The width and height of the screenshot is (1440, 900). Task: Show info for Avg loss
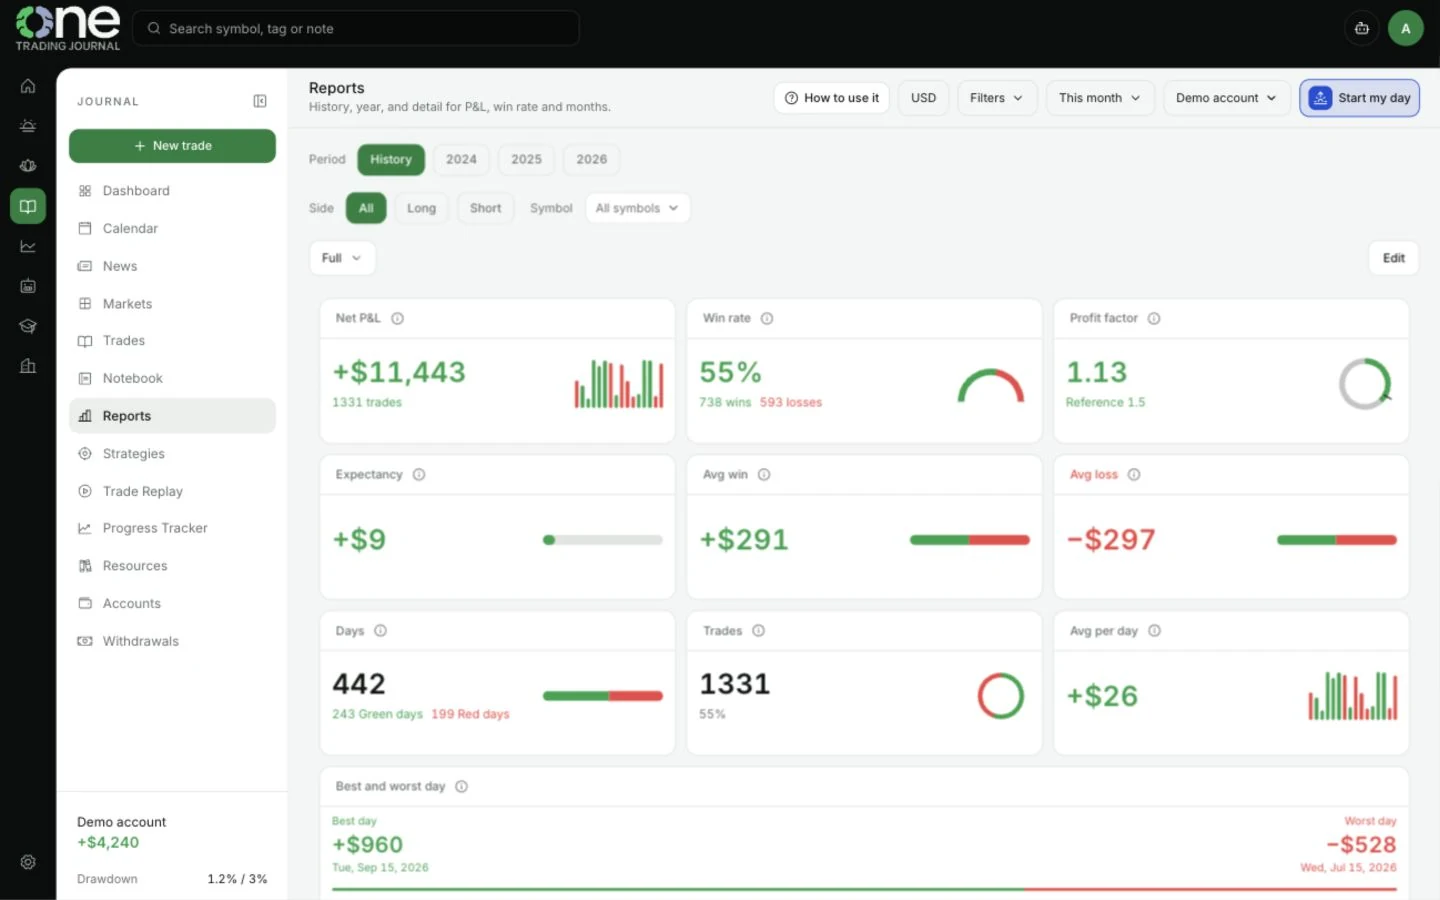pyautogui.click(x=1134, y=475)
